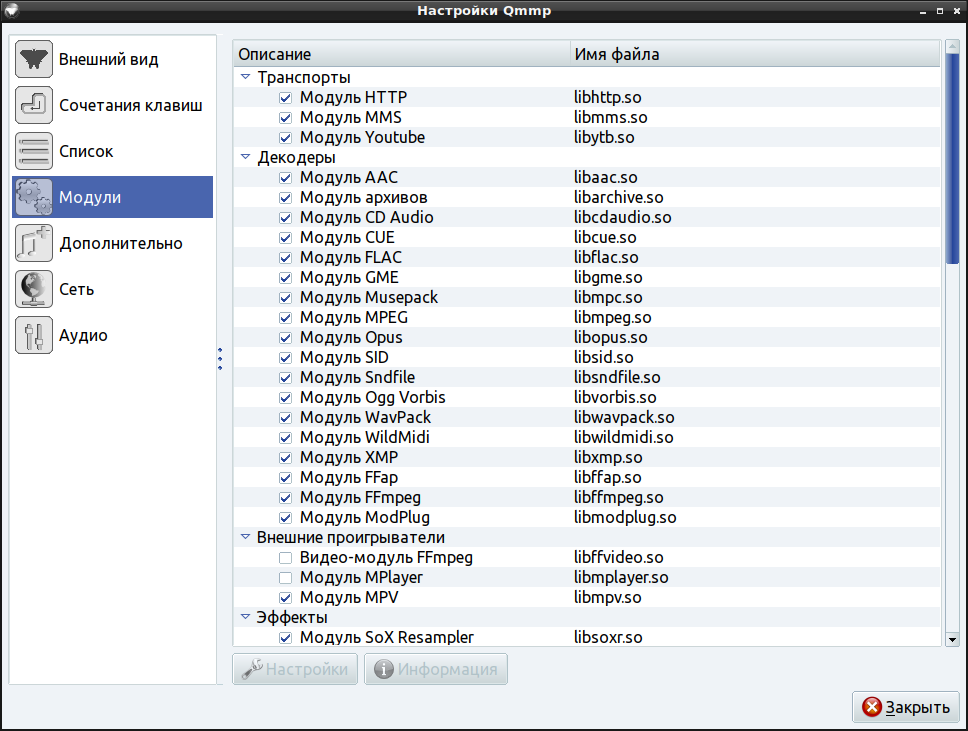The image size is (968, 731).
Task: Enable the Видео-модуль FFmpeg checkbox
Action: (285, 558)
